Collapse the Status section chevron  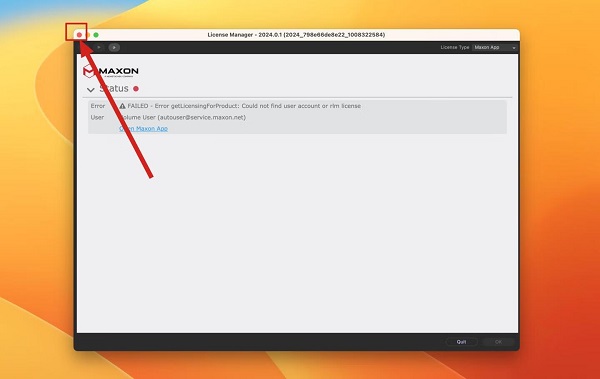(x=91, y=90)
